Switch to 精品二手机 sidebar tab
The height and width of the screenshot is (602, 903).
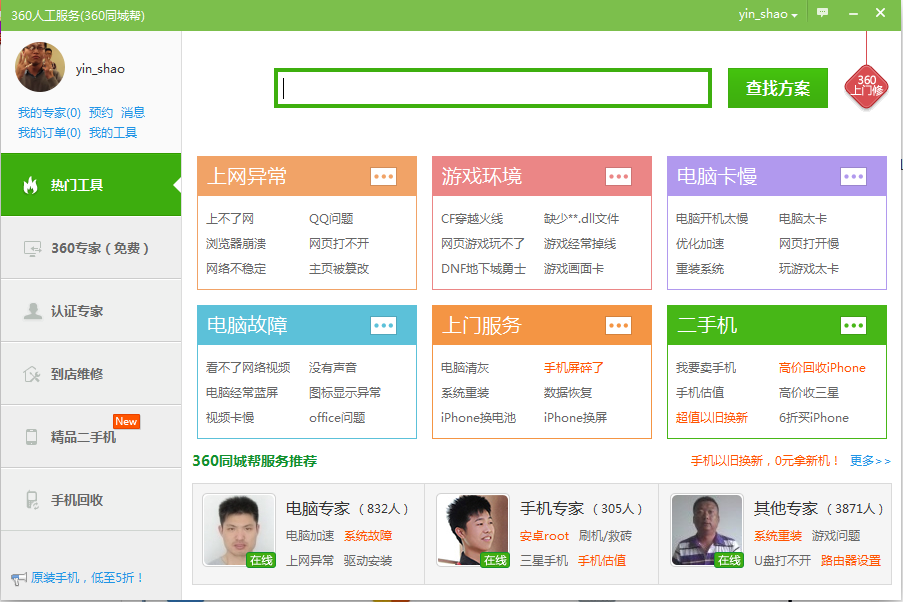[91, 437]
